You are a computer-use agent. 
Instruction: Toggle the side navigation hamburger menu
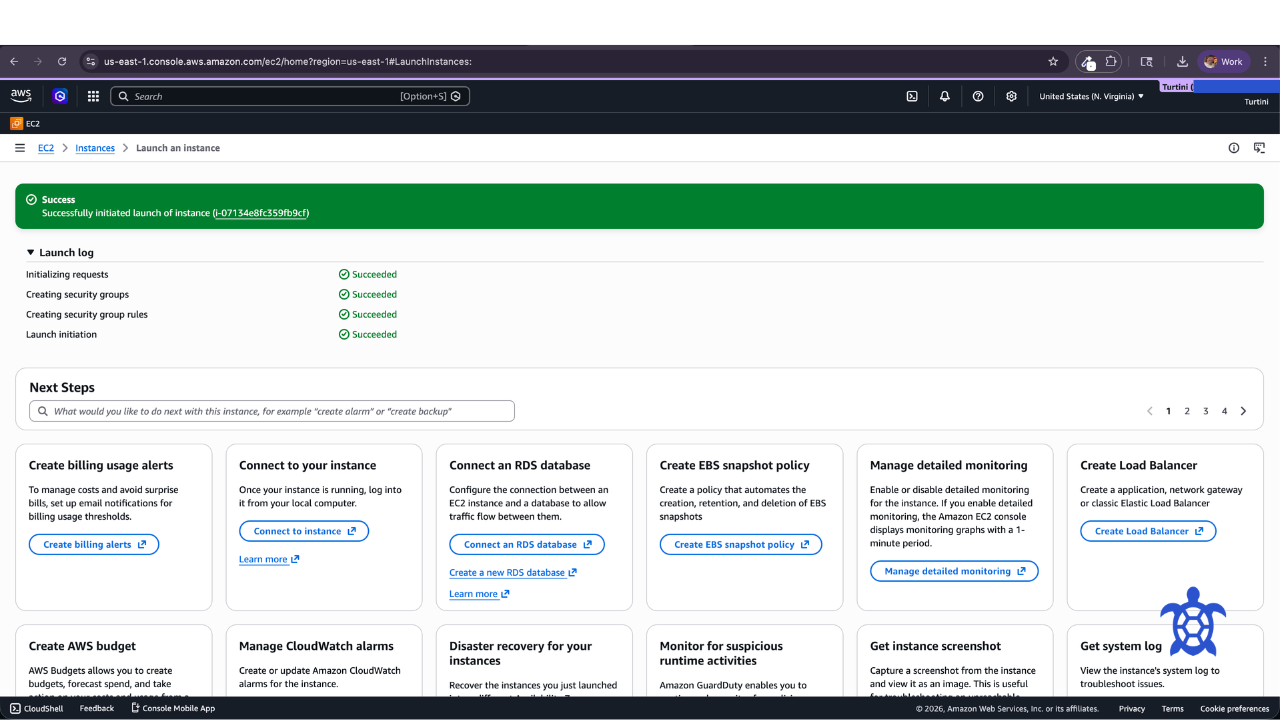20,148
